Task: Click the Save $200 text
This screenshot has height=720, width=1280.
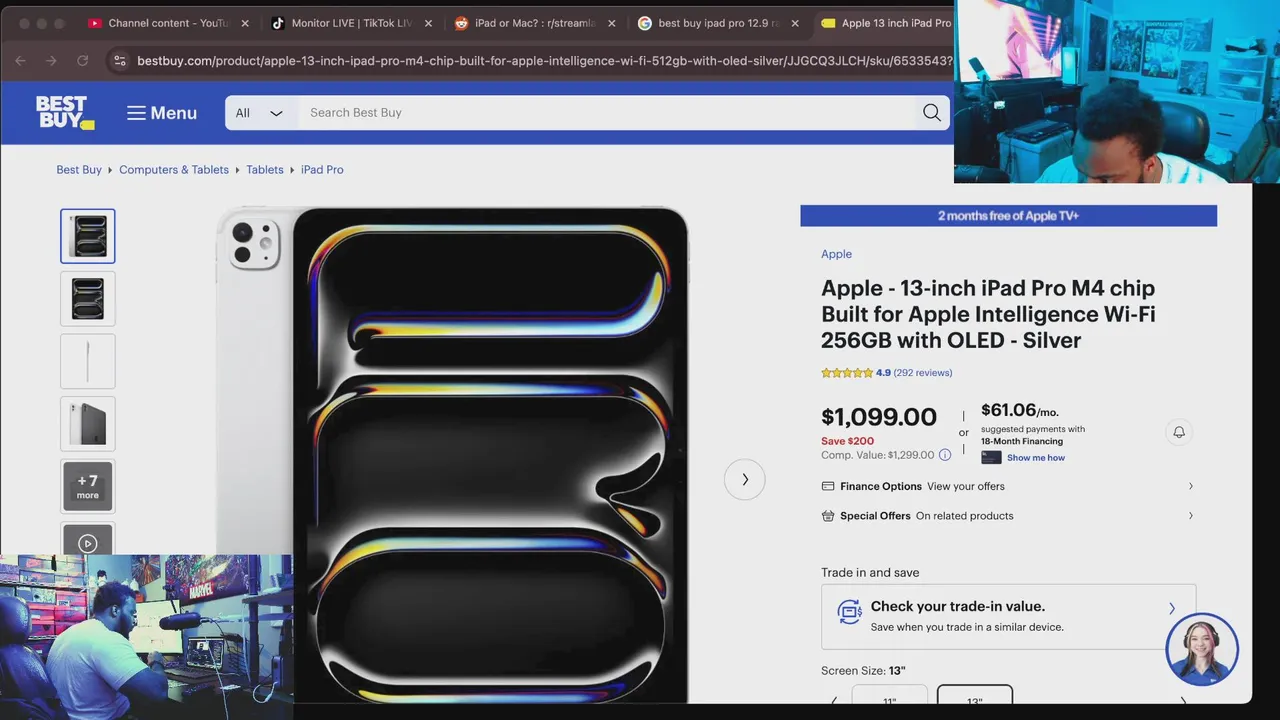Action: click(848, 441)
